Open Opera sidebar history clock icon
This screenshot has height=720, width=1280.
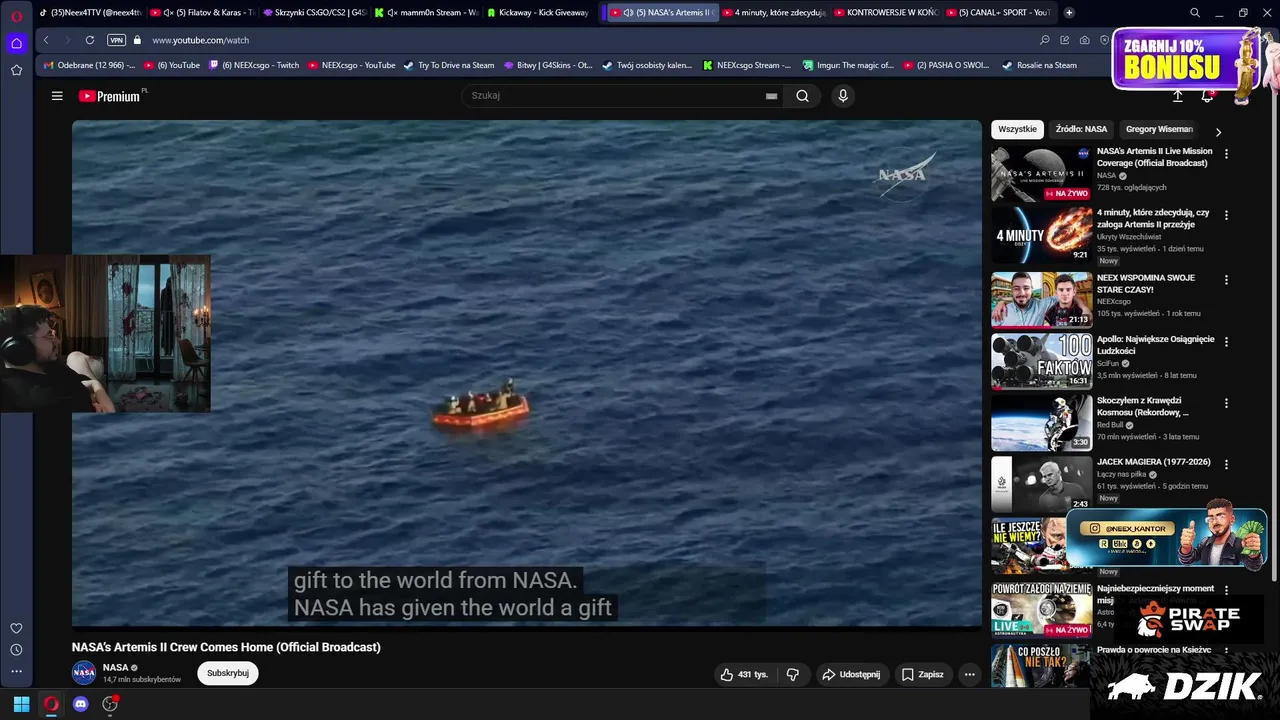[16, 650]
